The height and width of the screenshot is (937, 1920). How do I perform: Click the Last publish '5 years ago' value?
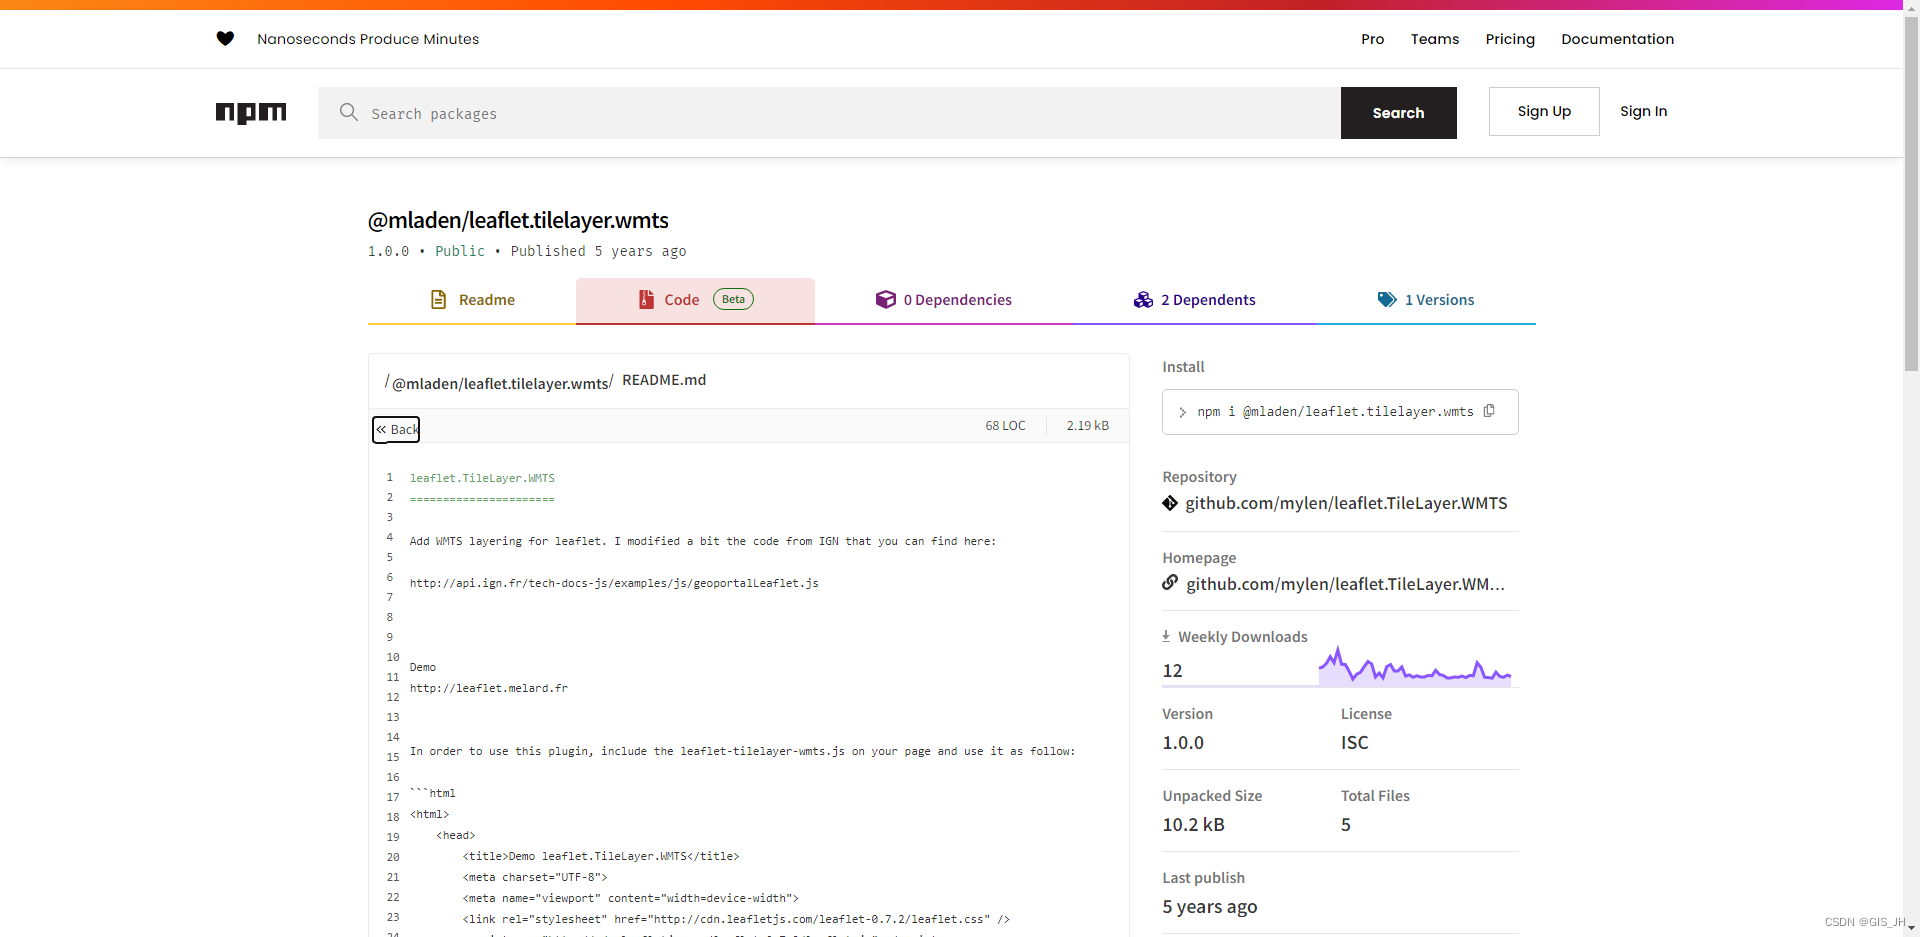[x=1209, y=907]
